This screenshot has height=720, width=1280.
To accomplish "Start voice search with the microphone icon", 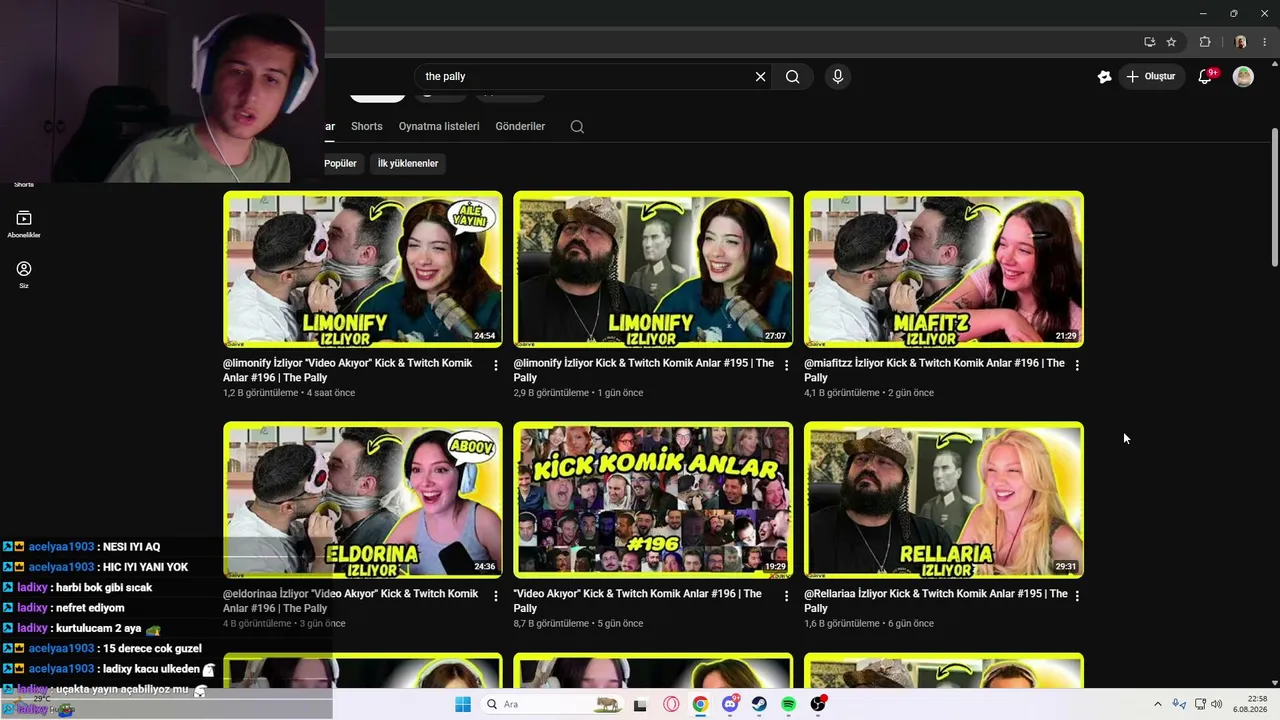I will point(838,77).
